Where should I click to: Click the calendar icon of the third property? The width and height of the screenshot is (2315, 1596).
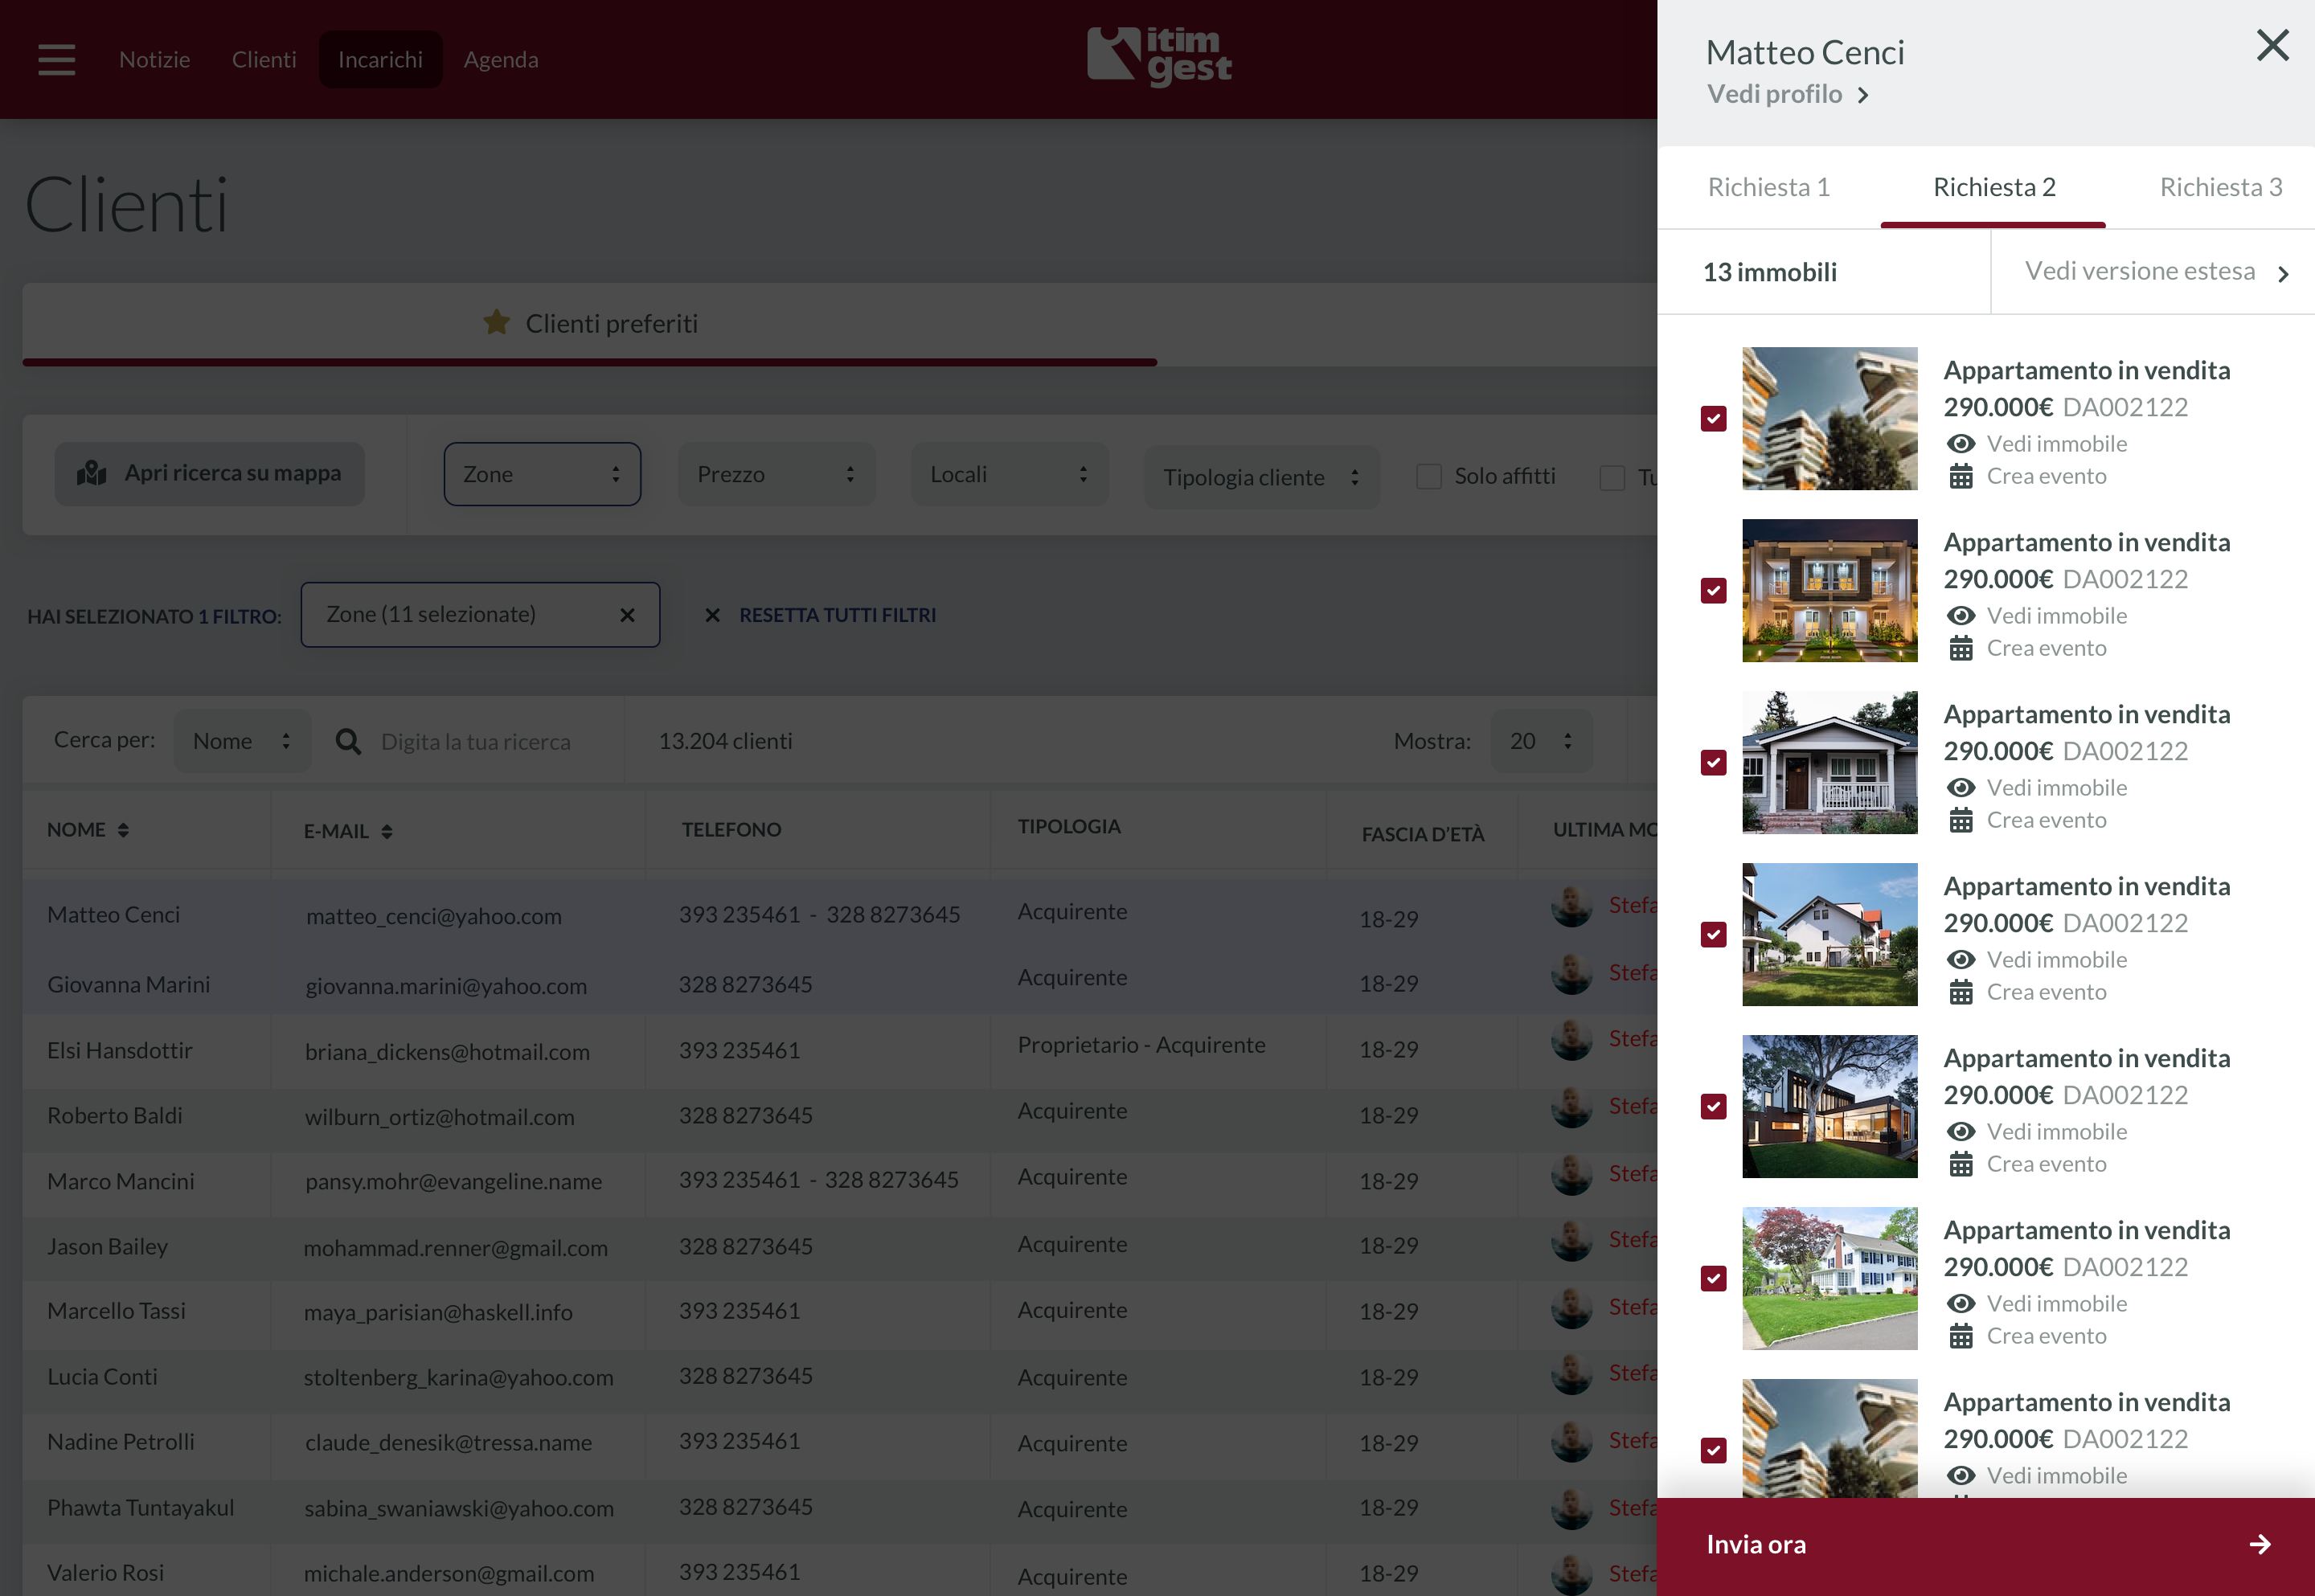pos(1961,821)
